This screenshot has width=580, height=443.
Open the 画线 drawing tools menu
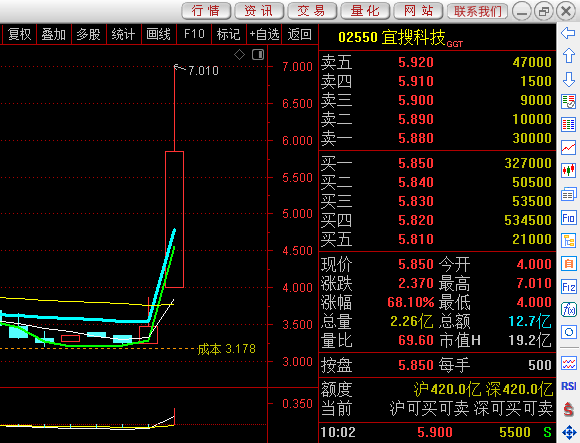[x=158, y=34]
